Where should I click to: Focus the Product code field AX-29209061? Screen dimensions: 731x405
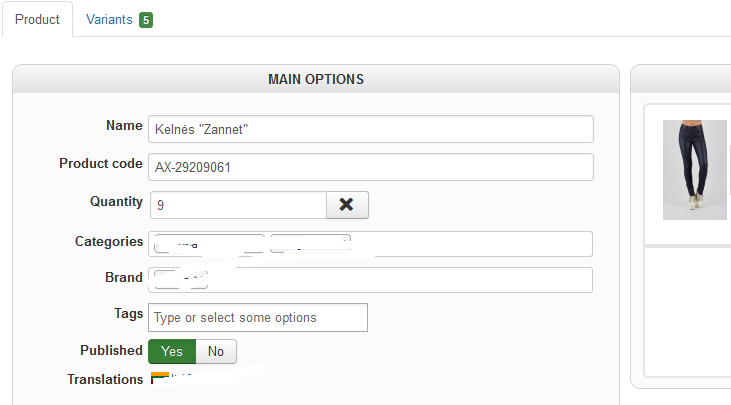pos(371,167)
